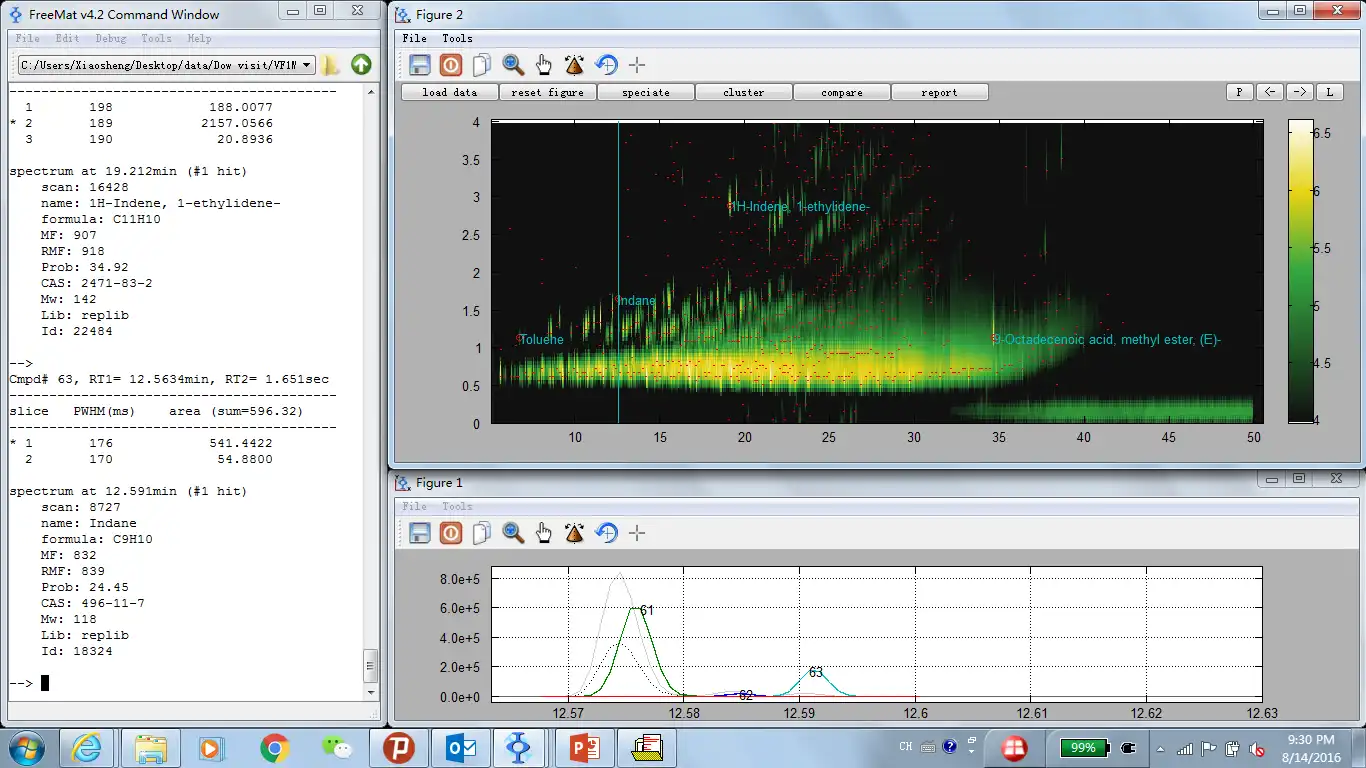Click the Save icon in Figure 1 toolbar

click(420, 533)
